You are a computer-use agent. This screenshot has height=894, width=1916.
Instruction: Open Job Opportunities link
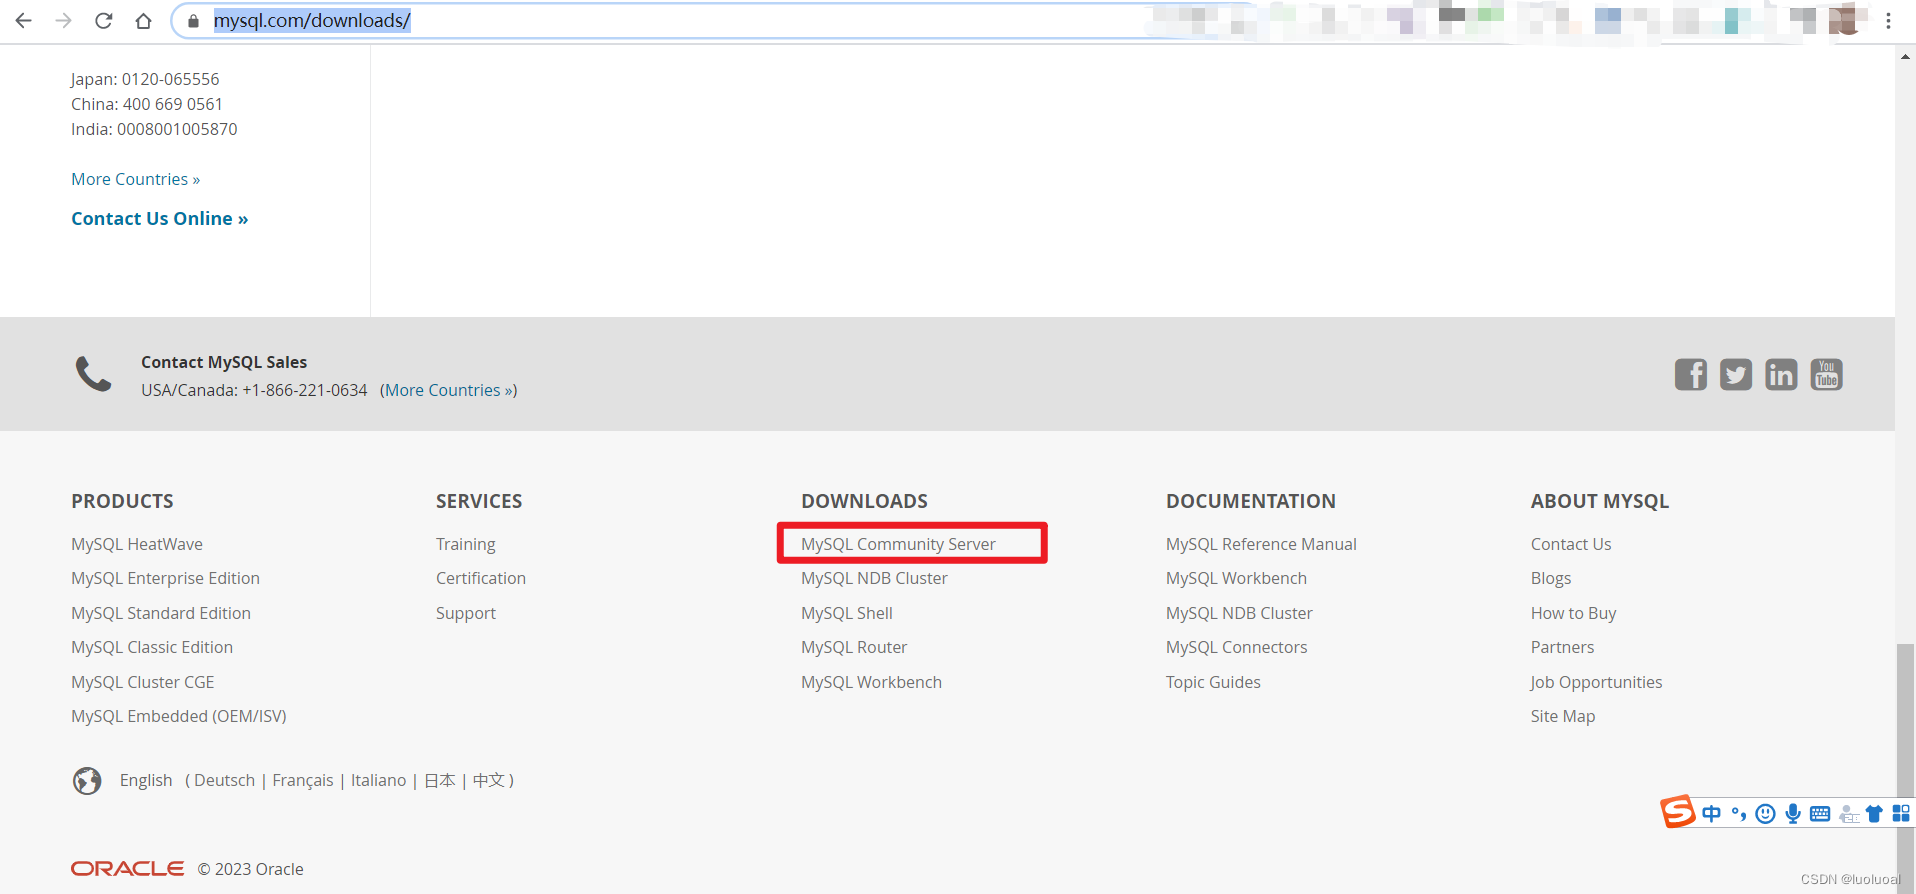point(1596,682)
